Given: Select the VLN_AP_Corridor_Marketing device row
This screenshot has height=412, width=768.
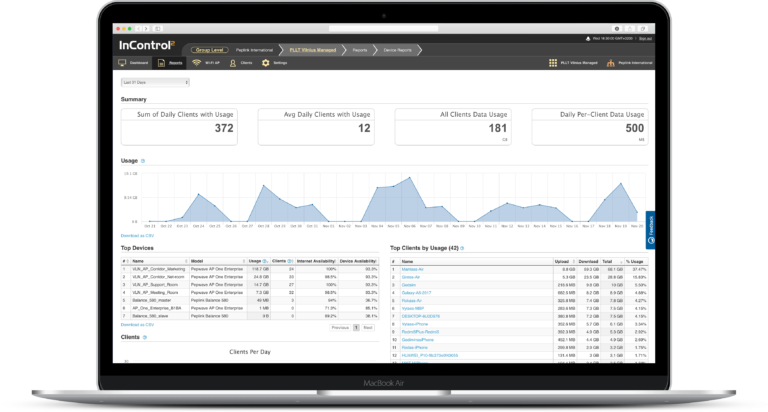Looking at the screenshot, I should [x=250, y=269].
